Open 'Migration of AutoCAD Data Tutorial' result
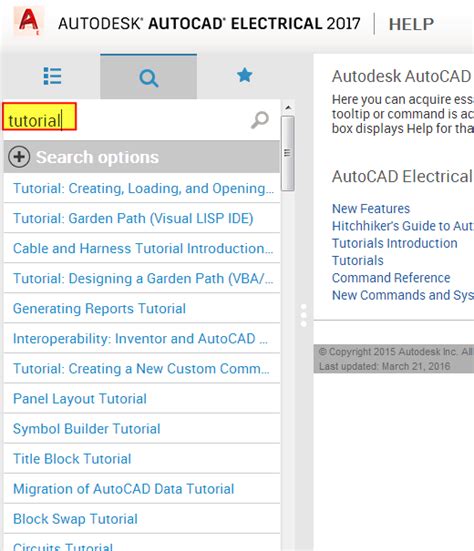The width and height of the screenshot is (474, 551). (142, 489)
